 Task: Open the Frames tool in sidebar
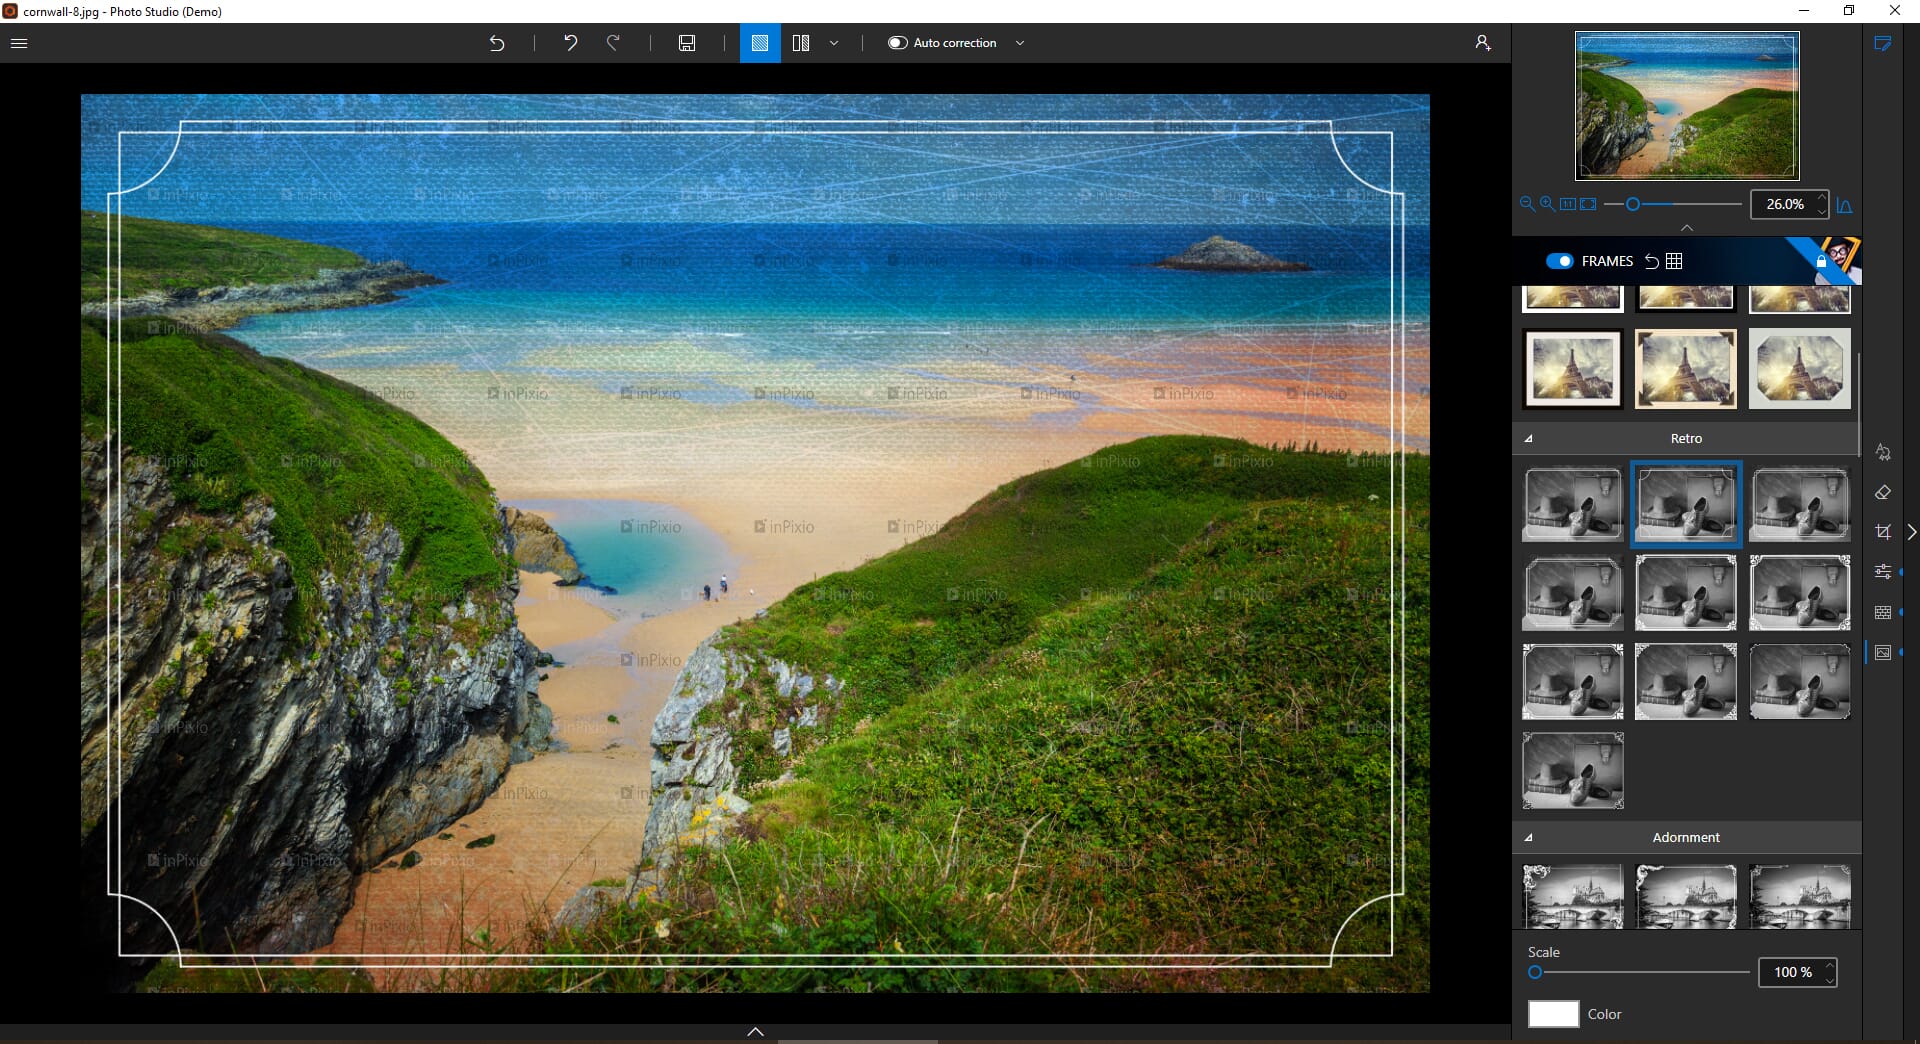click(x=1883, y=652)
